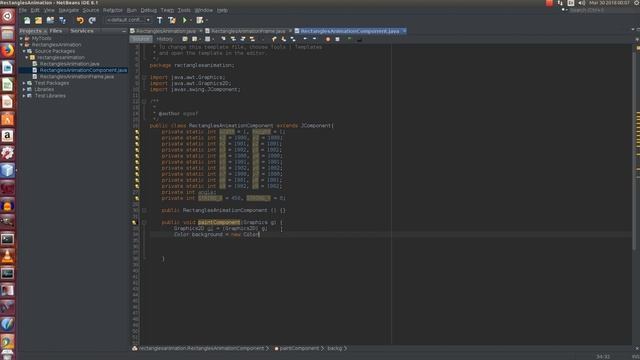
Task: Collapse the Source Packages node
Action: tap(24, 51)
